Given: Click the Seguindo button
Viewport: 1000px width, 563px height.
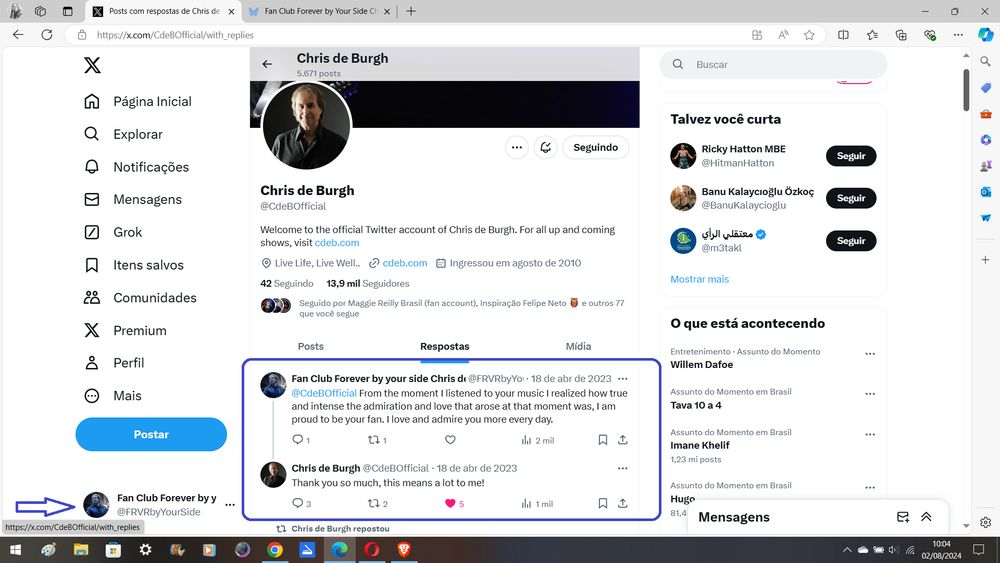Looking at the screenshot, I should click(x=596, y=147).
